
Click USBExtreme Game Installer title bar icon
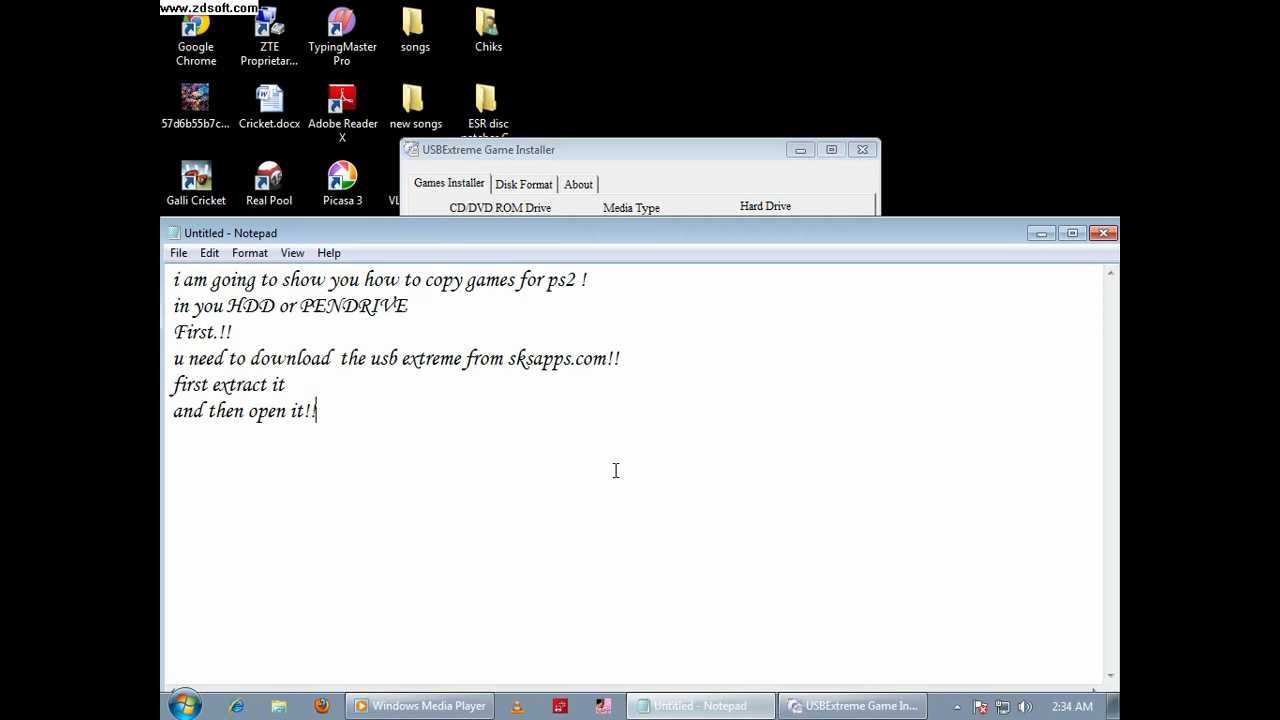(x=411, y=150)
